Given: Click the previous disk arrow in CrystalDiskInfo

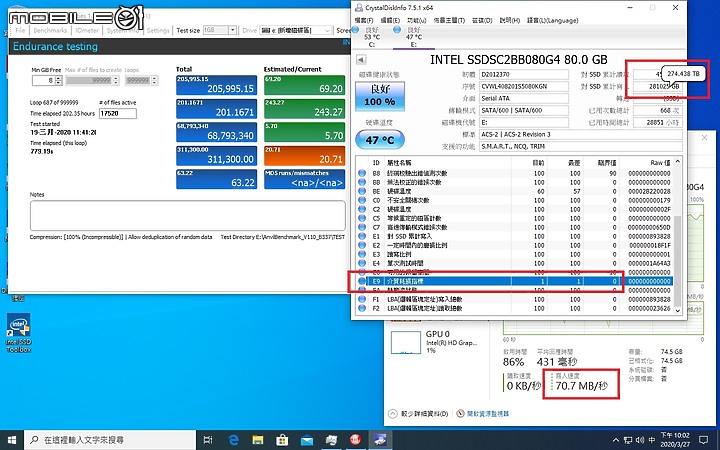Looking at the screenshot, I should pos(361,60).
